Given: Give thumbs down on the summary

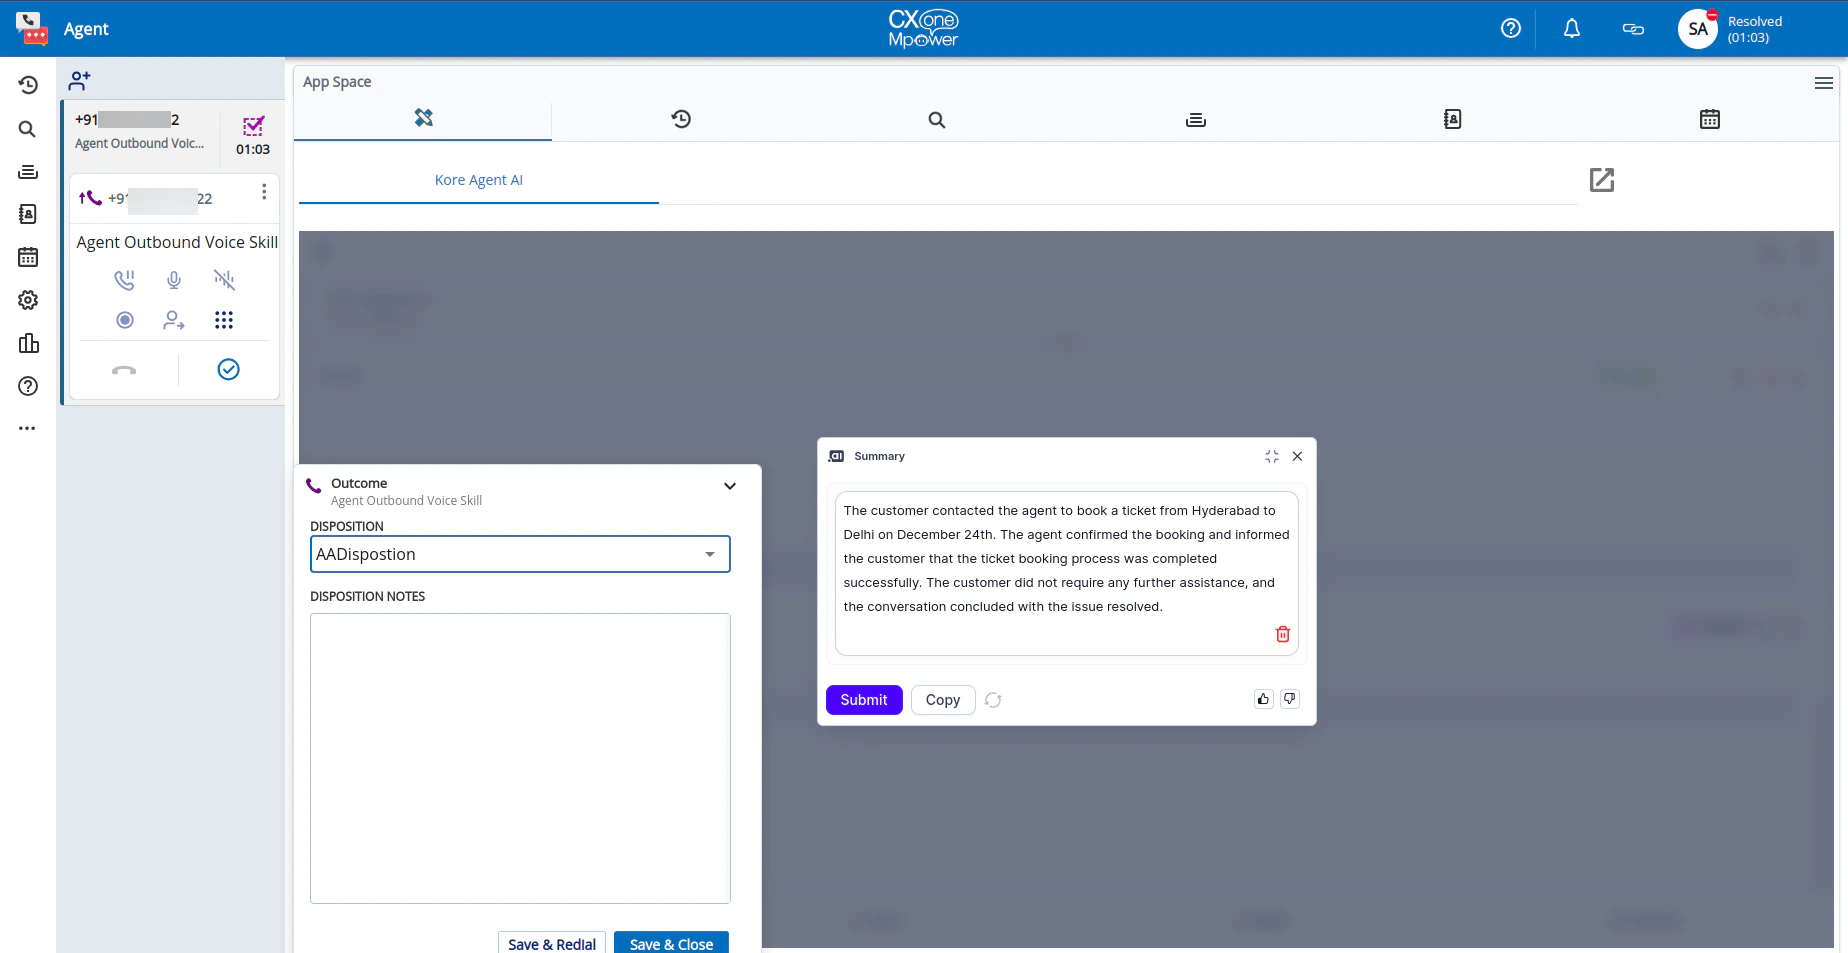Looking at the screenshot, I should pos(1290,699).
